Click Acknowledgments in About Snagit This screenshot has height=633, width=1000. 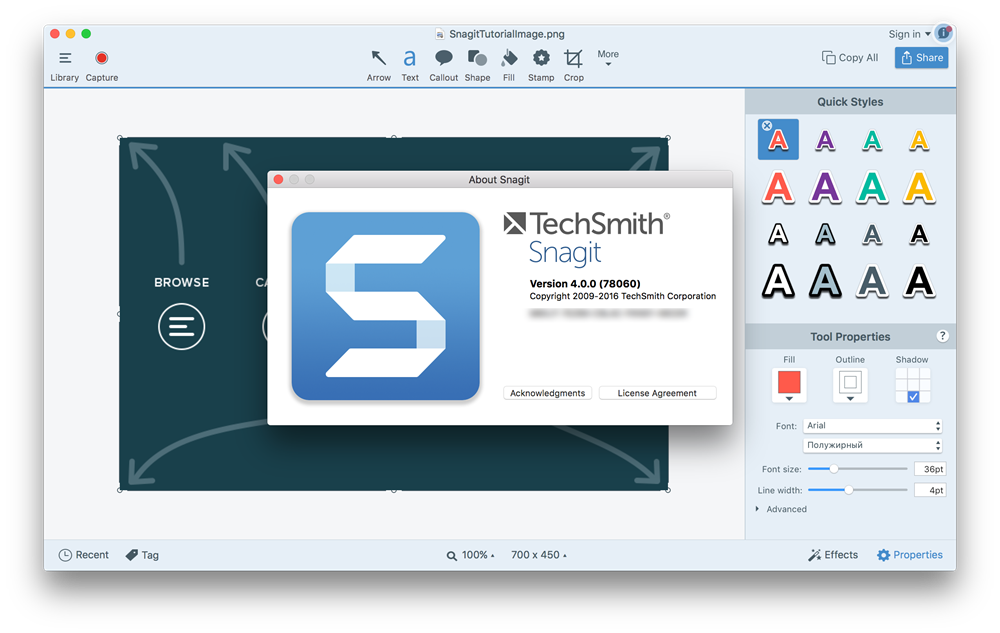pyautogui.click(x=547, y=393)
